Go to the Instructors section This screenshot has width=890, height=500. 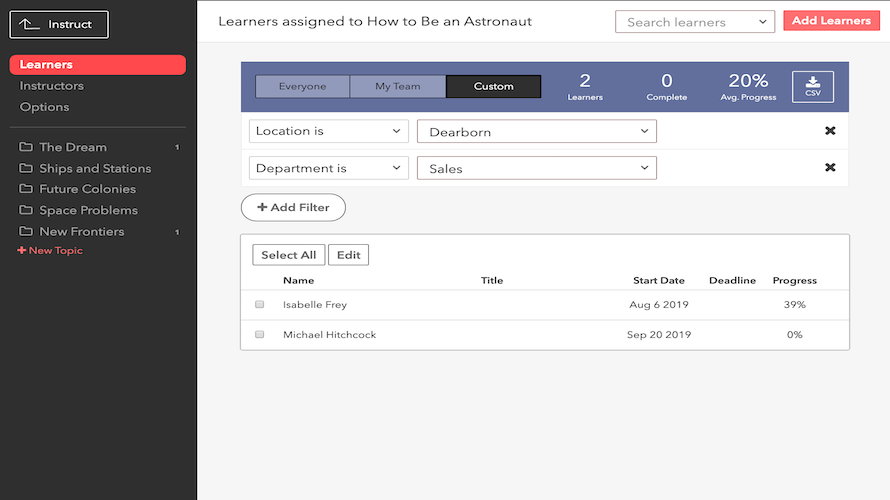(x=52, y=86)
